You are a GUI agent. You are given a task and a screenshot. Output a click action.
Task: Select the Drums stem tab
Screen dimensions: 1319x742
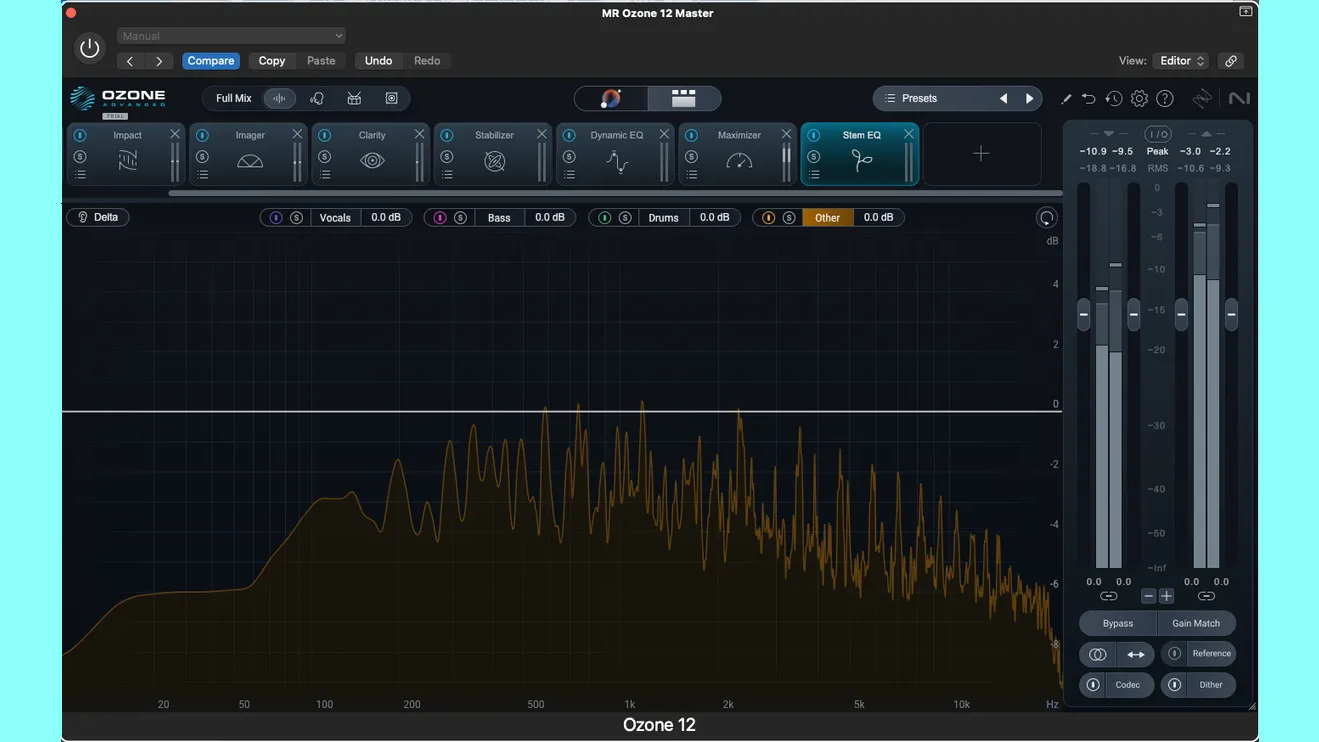(663, 218)
